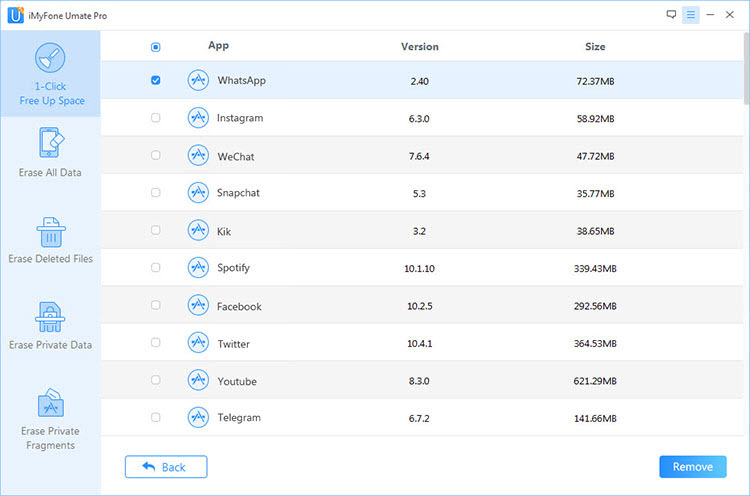Viewport: 750px width, 496px height.
Task: Click the 7.6.4 version value
Action: [x=419, y=156]
